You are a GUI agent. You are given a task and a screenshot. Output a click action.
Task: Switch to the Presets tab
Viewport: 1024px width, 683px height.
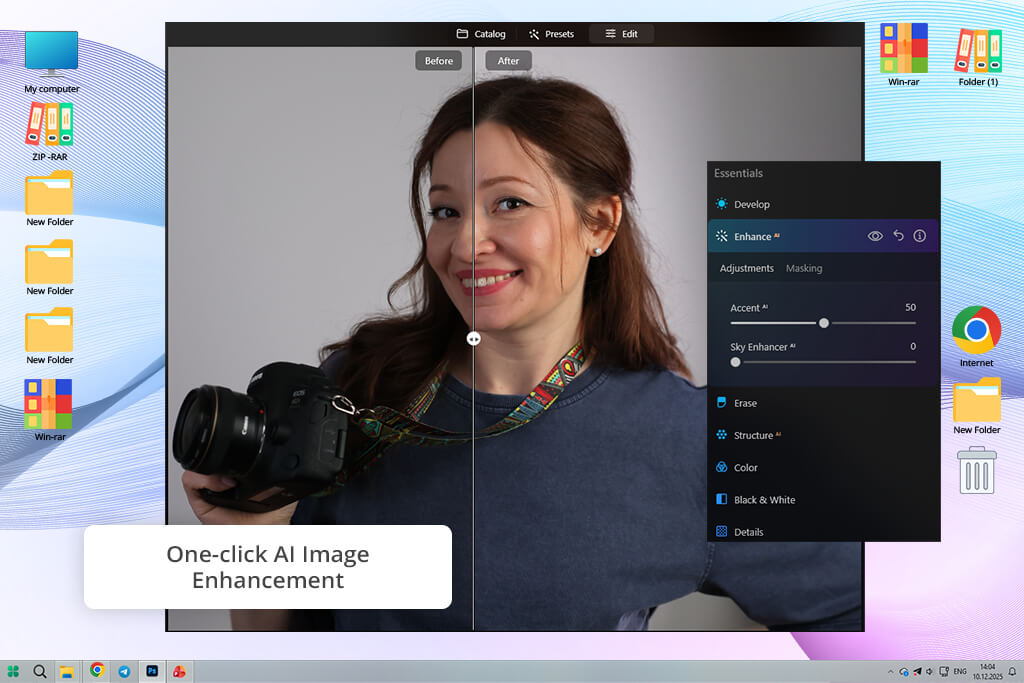click(551, 34)
